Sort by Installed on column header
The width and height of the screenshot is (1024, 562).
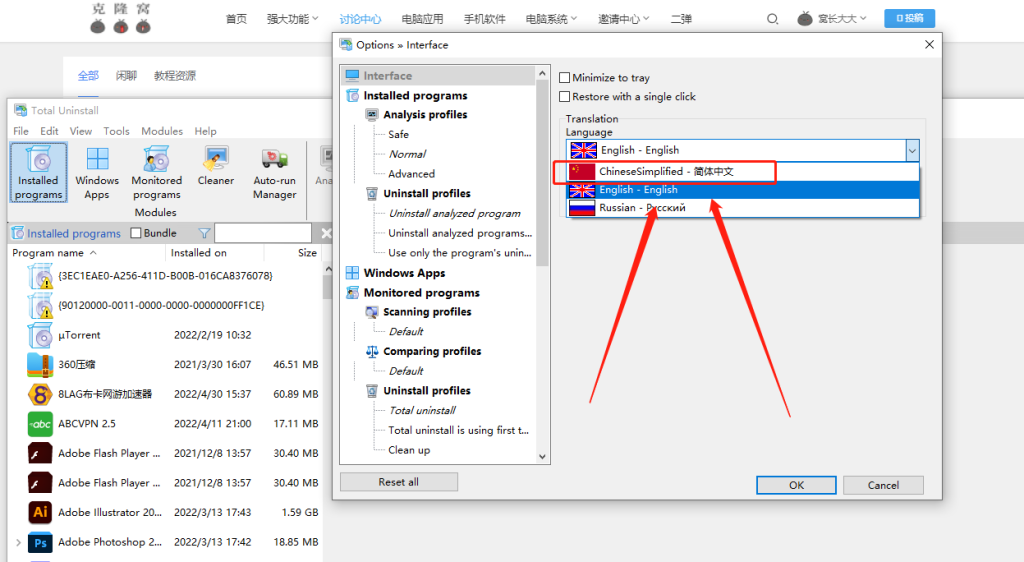click(215, 253)
